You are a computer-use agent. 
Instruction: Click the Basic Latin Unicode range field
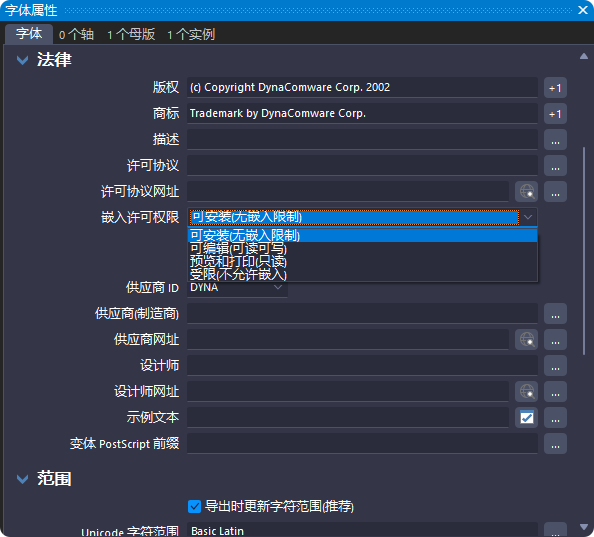click(363, 530)
